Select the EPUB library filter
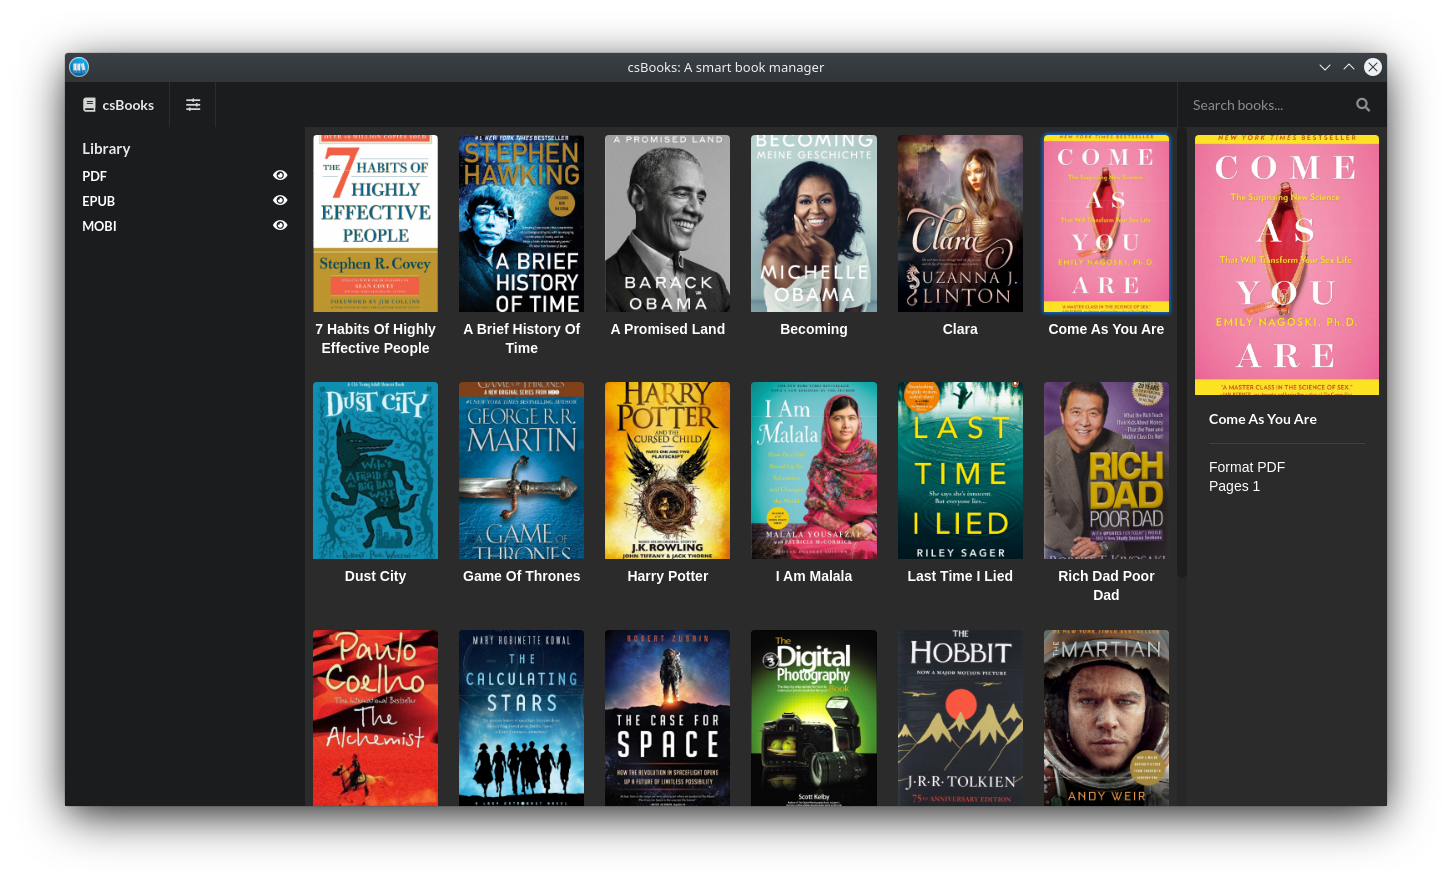The width and height of the screenshot is (1452, 883). (x=99, y=201)
